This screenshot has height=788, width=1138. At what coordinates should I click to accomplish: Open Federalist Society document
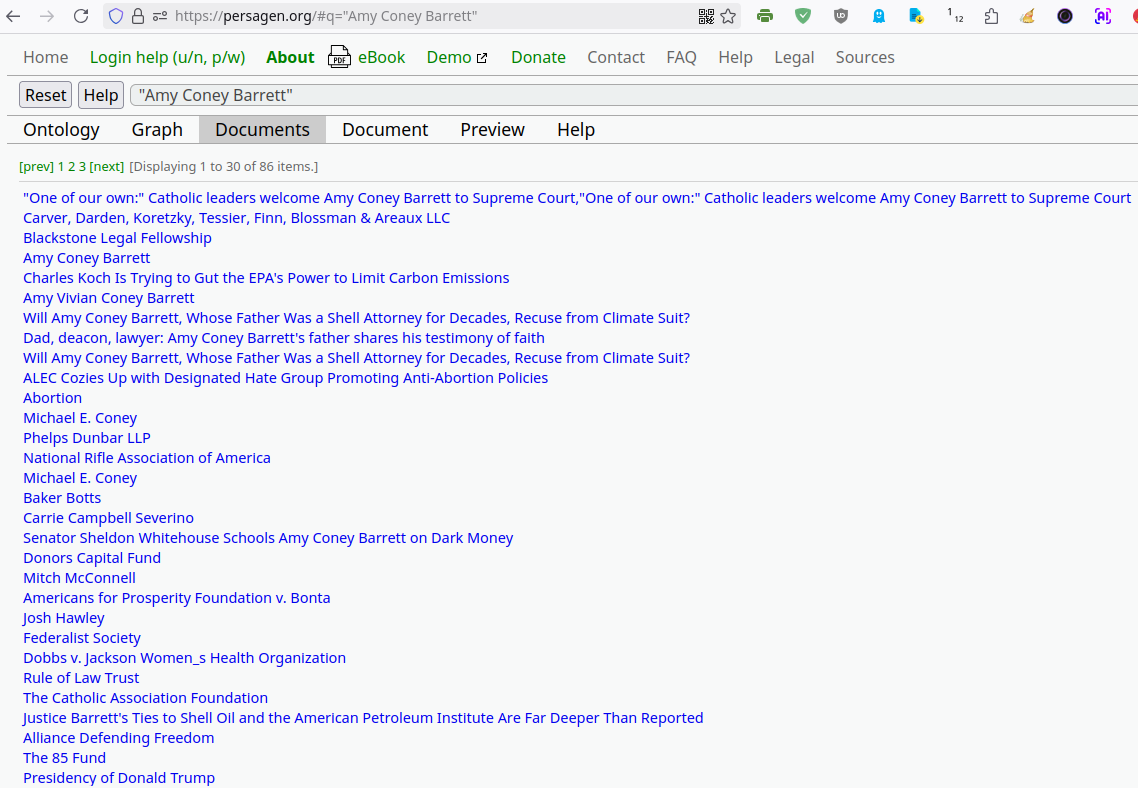pyautogui.click(x=82, y=638)
